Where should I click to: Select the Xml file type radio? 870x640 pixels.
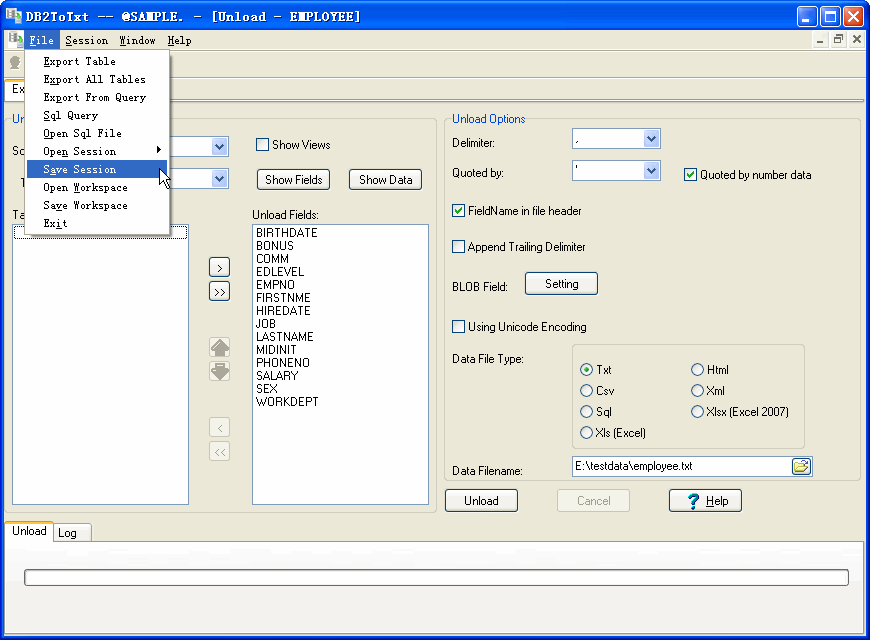point(697,391)
